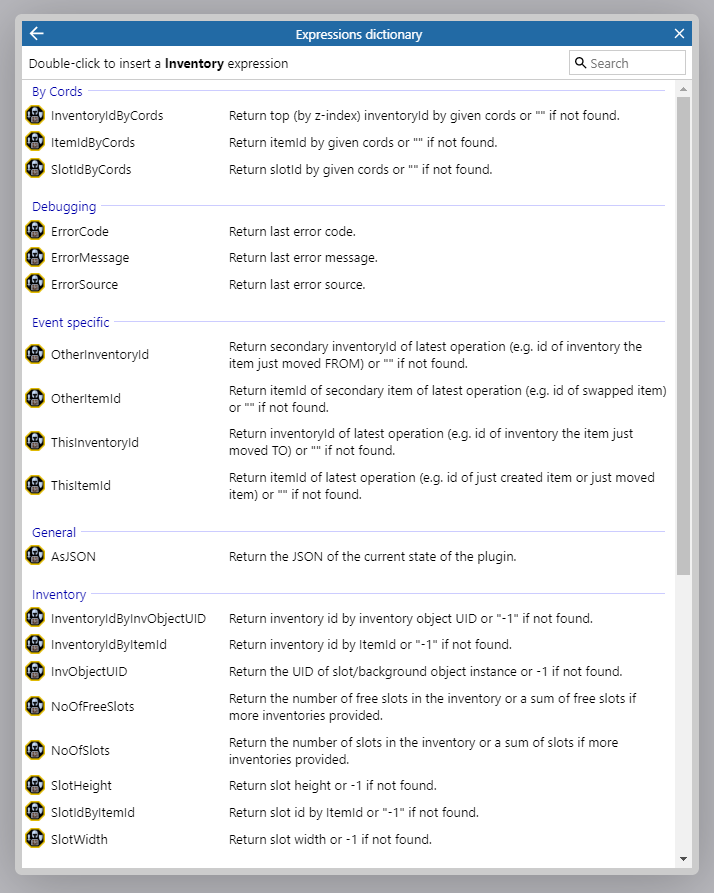Click in the Search expressions field
The height and width of the screenshot is (893, 714).
tap(635, 63)
